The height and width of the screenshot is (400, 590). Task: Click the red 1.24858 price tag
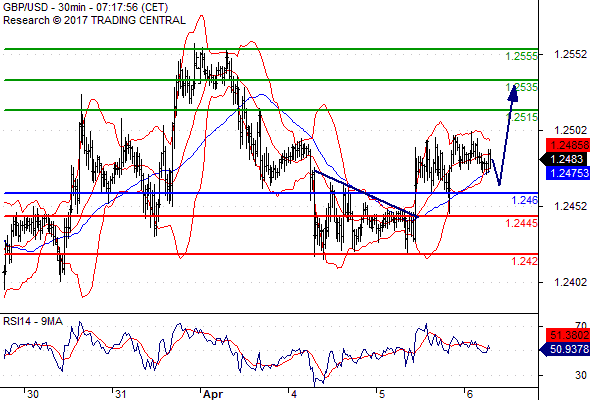coord(568,145)
